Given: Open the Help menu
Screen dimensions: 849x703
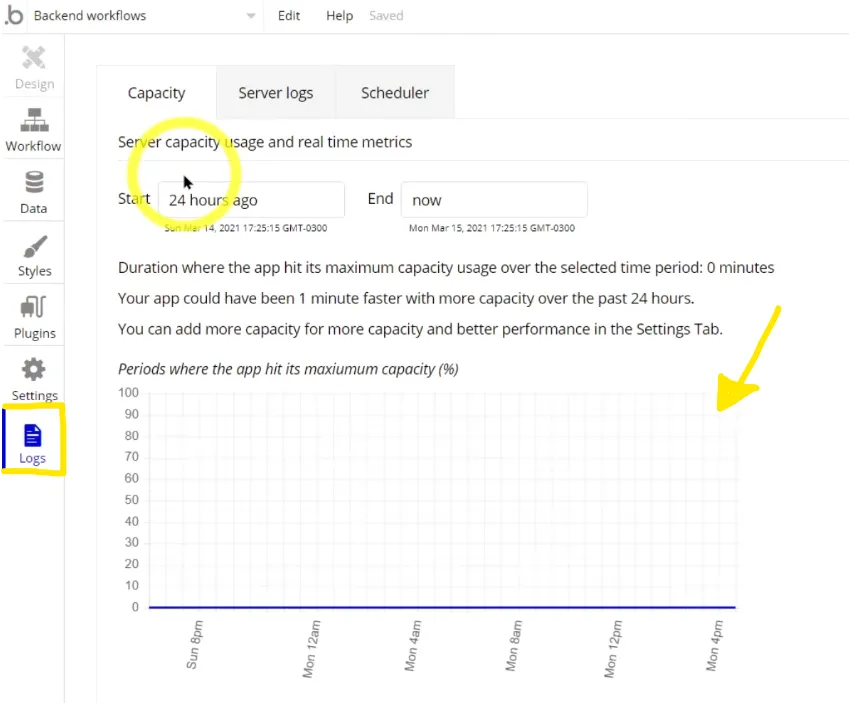Looking at the screenshot, I should (x=340, y=16).
